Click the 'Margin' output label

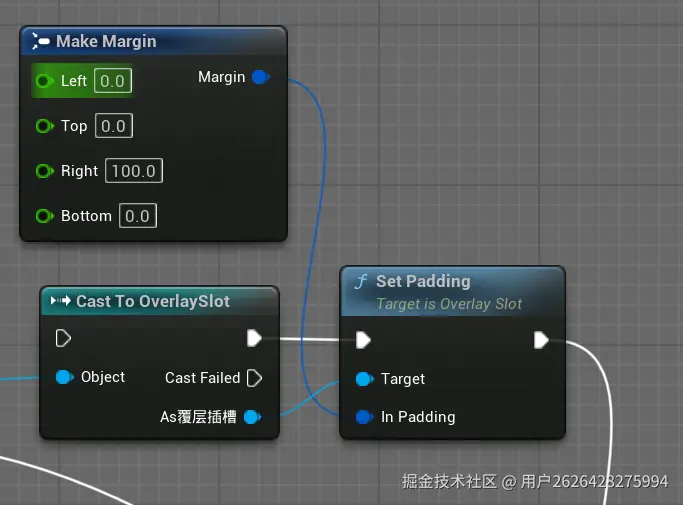click(222, 77)
